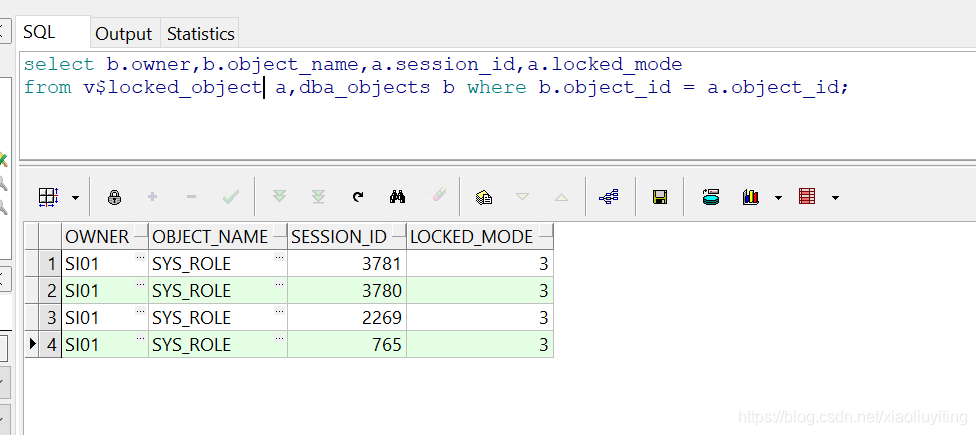Click the export query results icon
Image resolution: width=976 pixels, height=435 pixels.
[711, 197]
